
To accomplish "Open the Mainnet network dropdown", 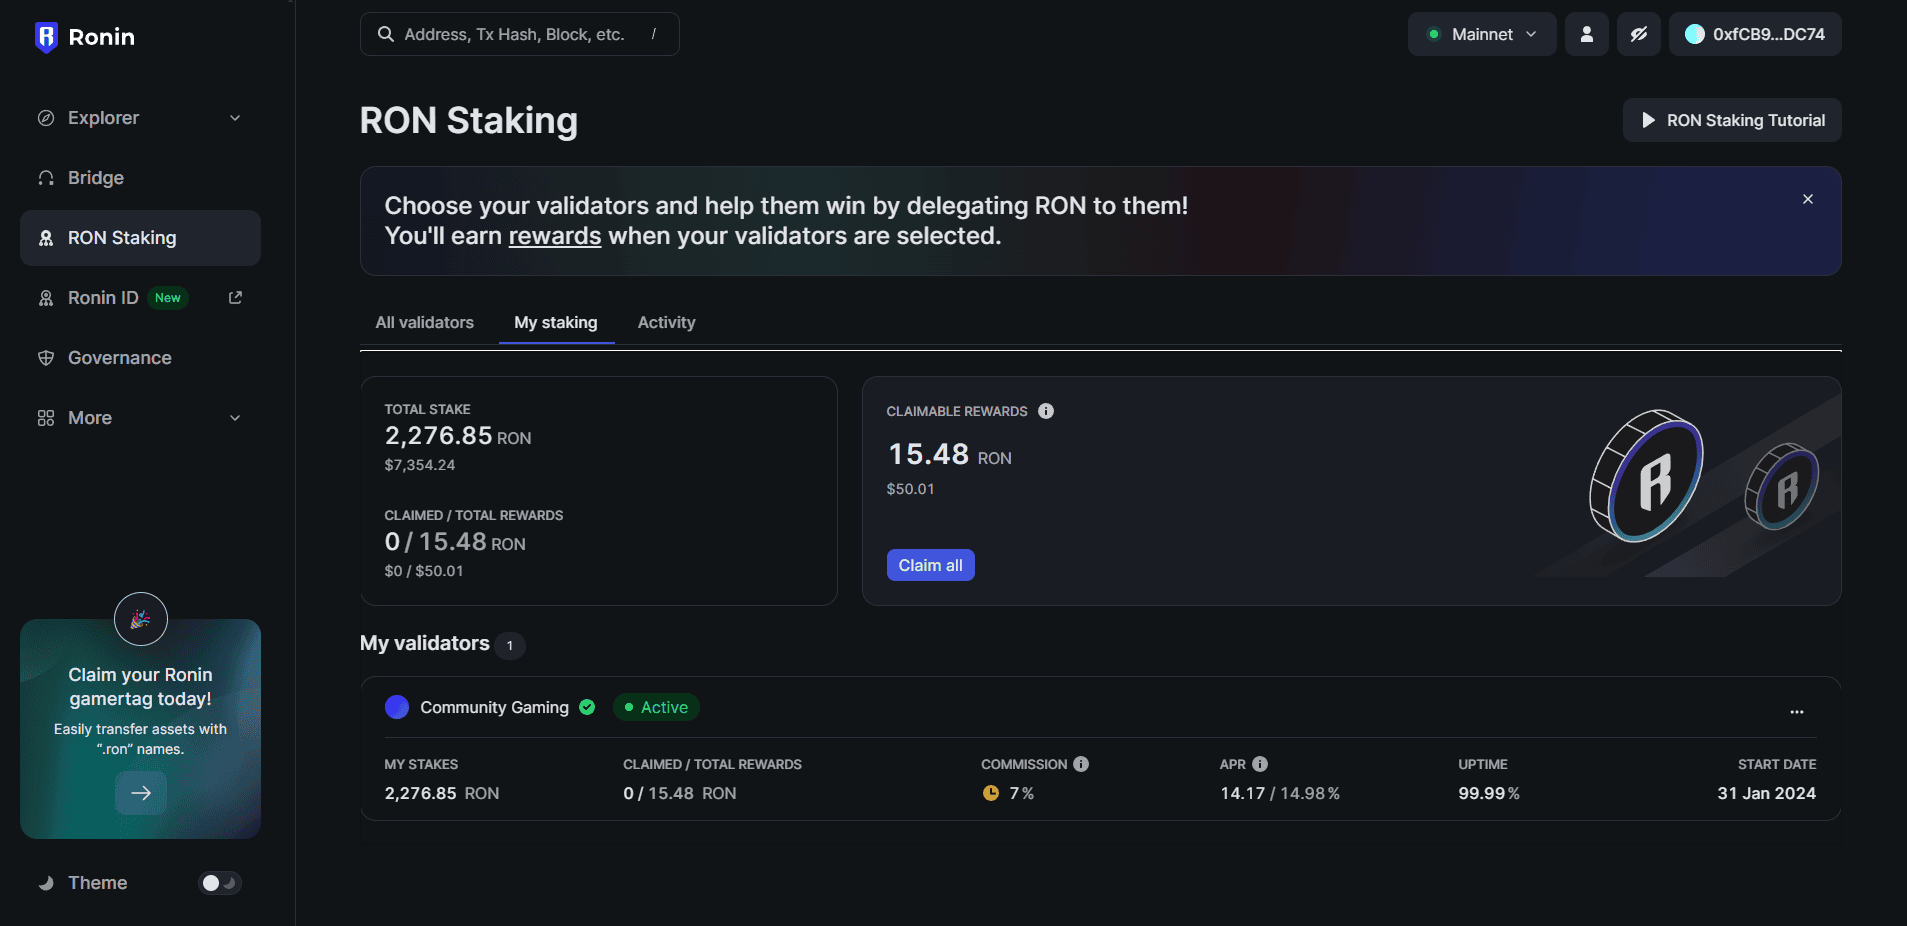I will click(1482, 33).
